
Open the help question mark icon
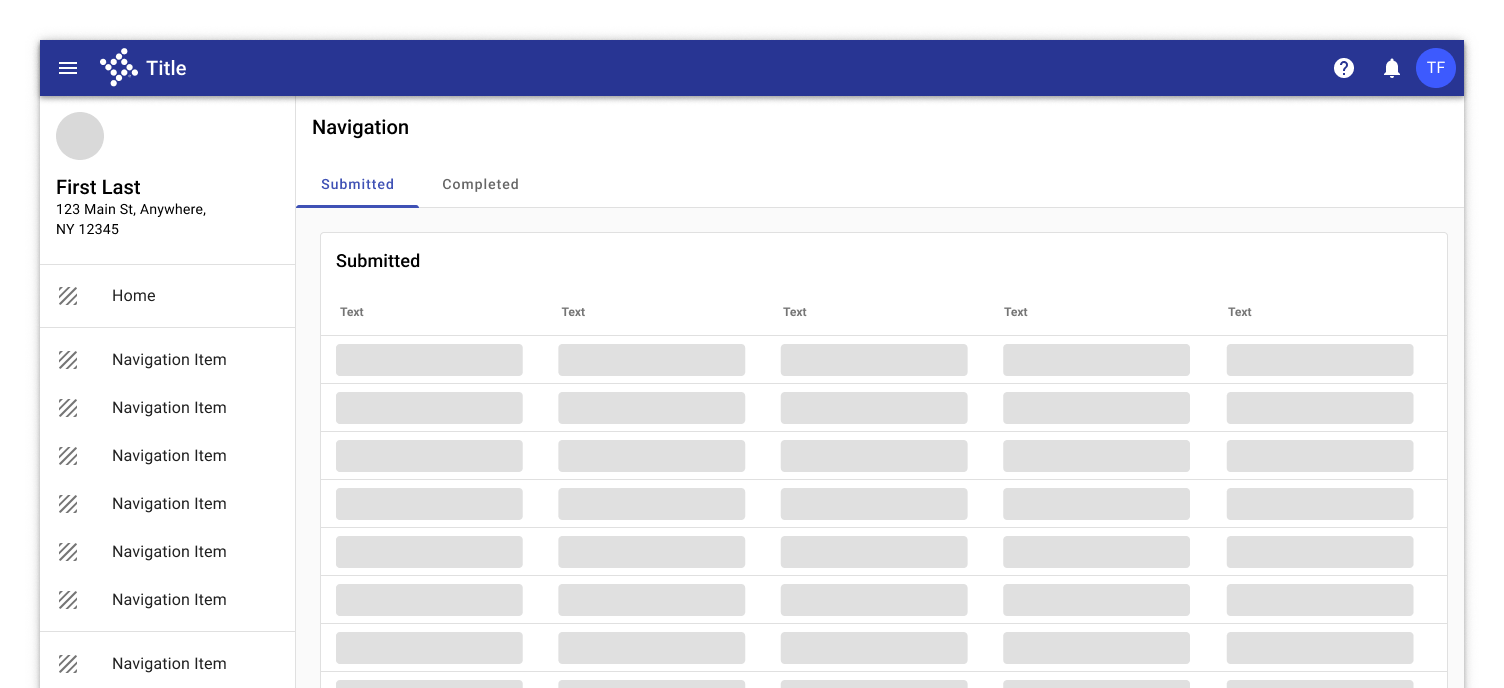point(1344,68)
